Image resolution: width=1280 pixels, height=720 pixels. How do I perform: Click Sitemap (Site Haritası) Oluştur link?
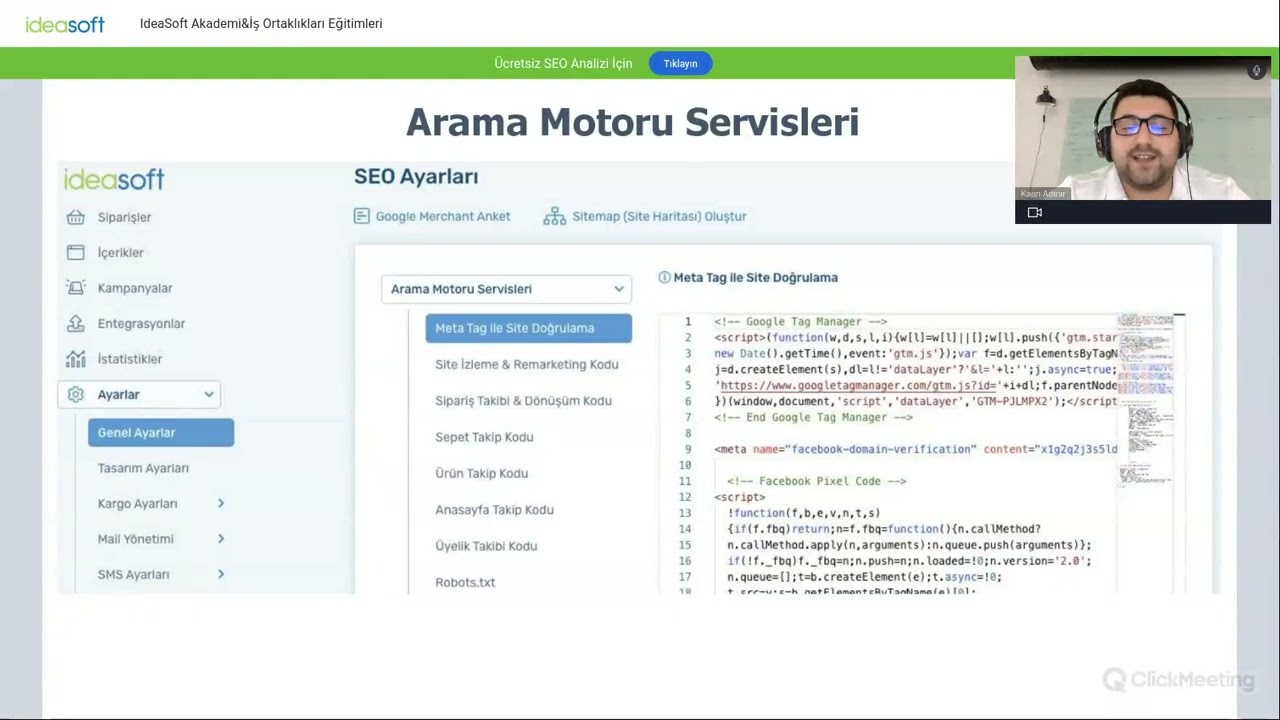pos(659,216)
